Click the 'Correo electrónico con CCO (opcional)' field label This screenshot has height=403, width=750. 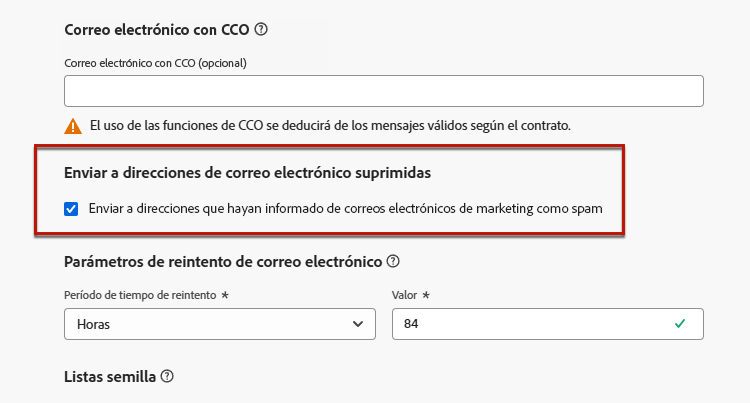coord(155,63)
